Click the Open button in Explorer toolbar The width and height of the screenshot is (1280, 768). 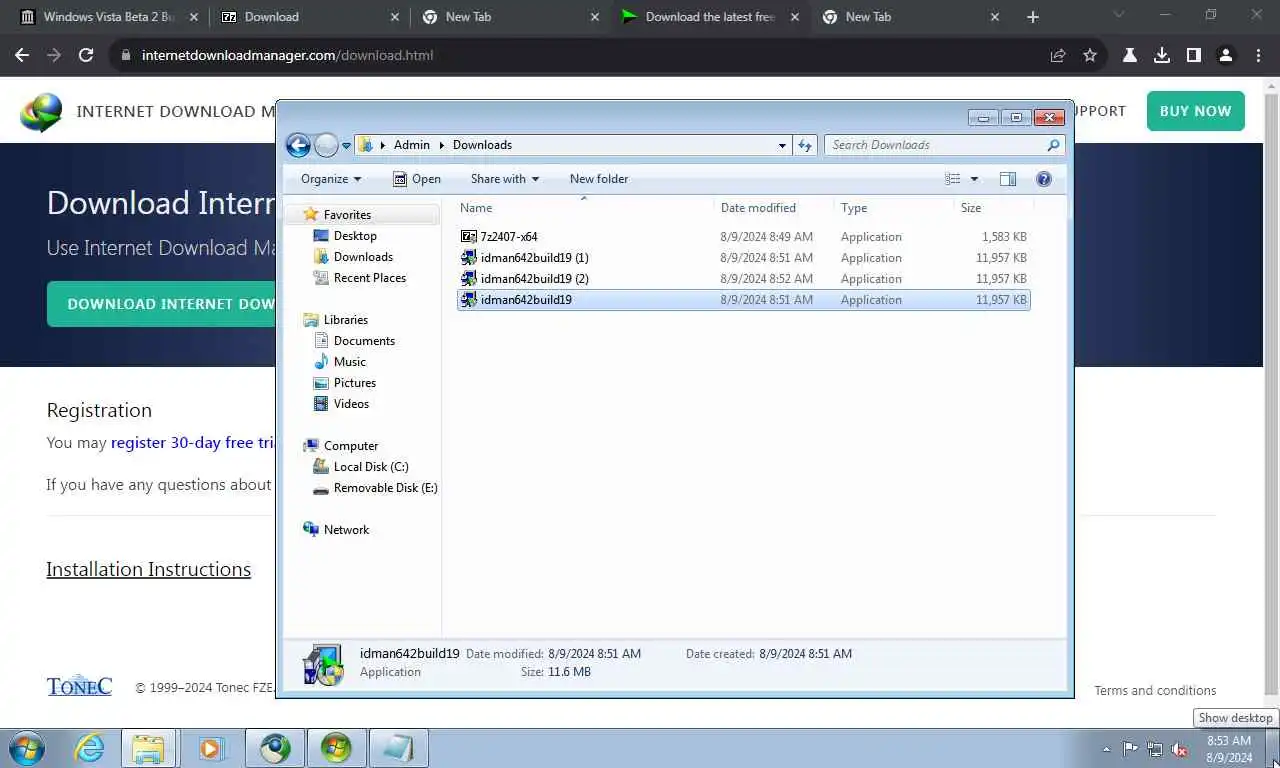tap(417, 179)
